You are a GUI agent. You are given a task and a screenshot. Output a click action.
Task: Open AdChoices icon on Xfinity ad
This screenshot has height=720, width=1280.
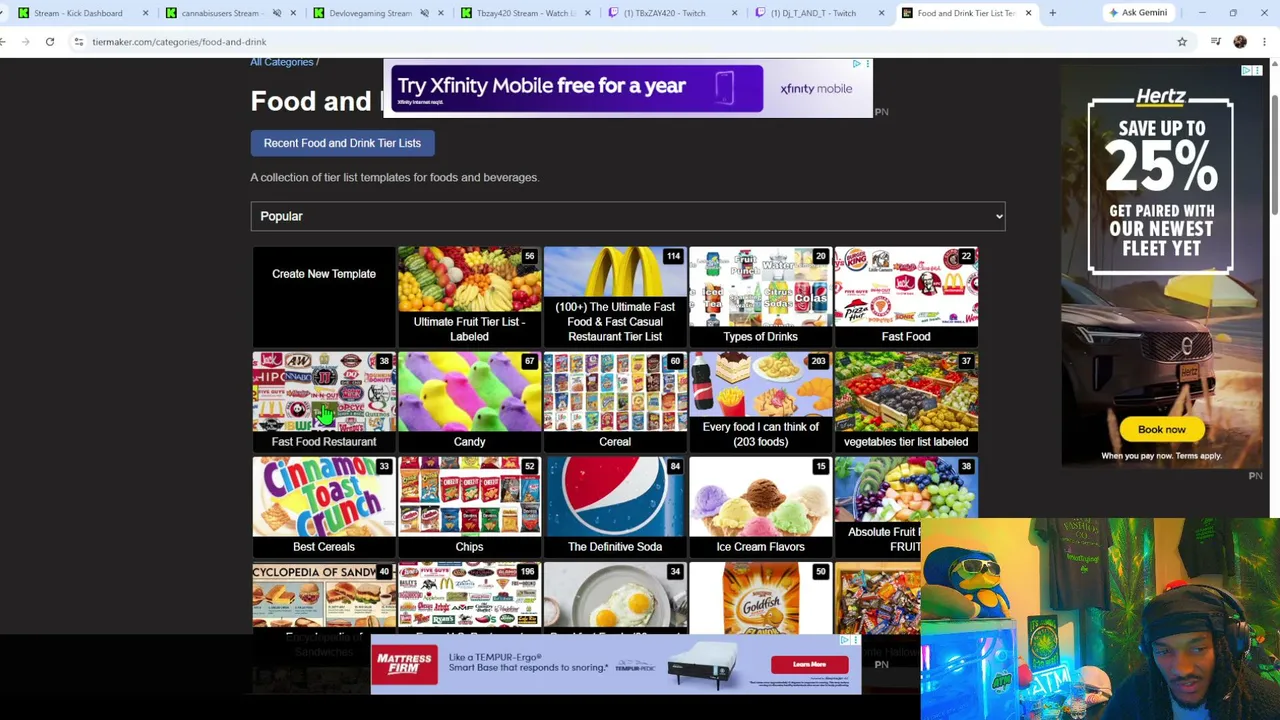[856, 65]
